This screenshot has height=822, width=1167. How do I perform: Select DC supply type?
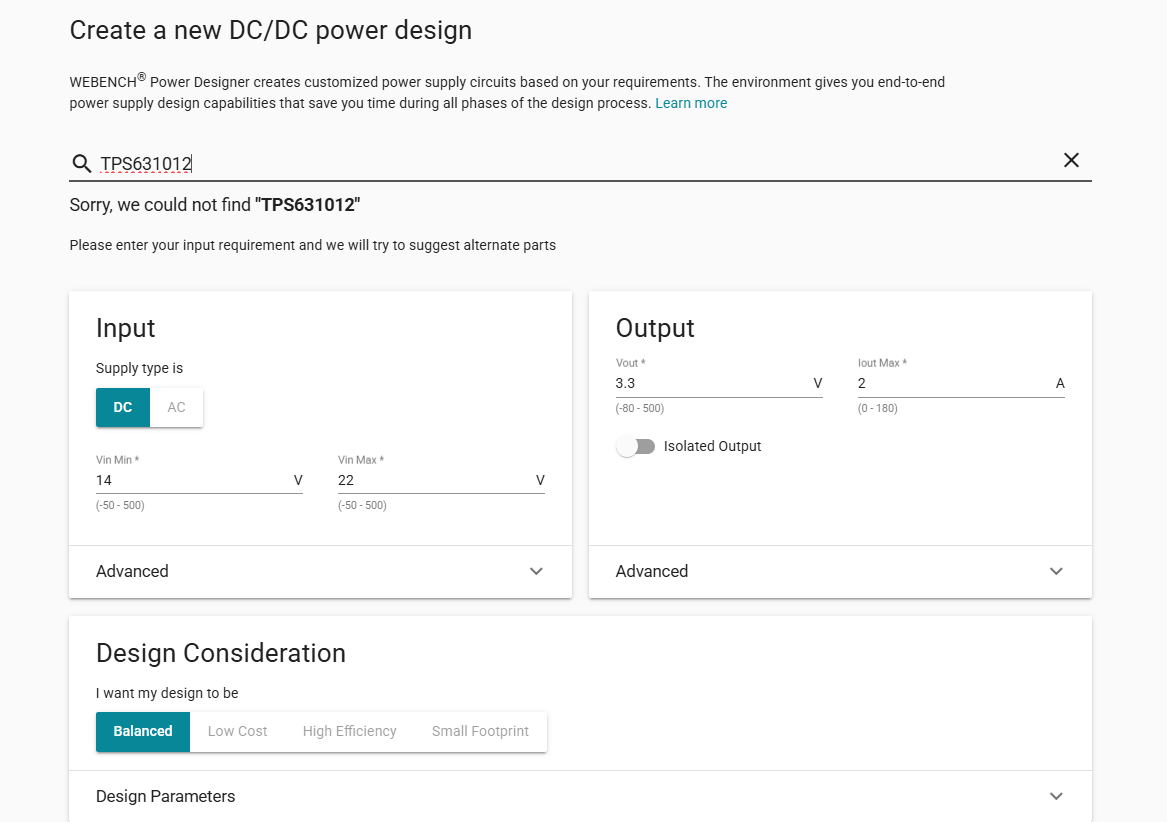click(123, 407)
